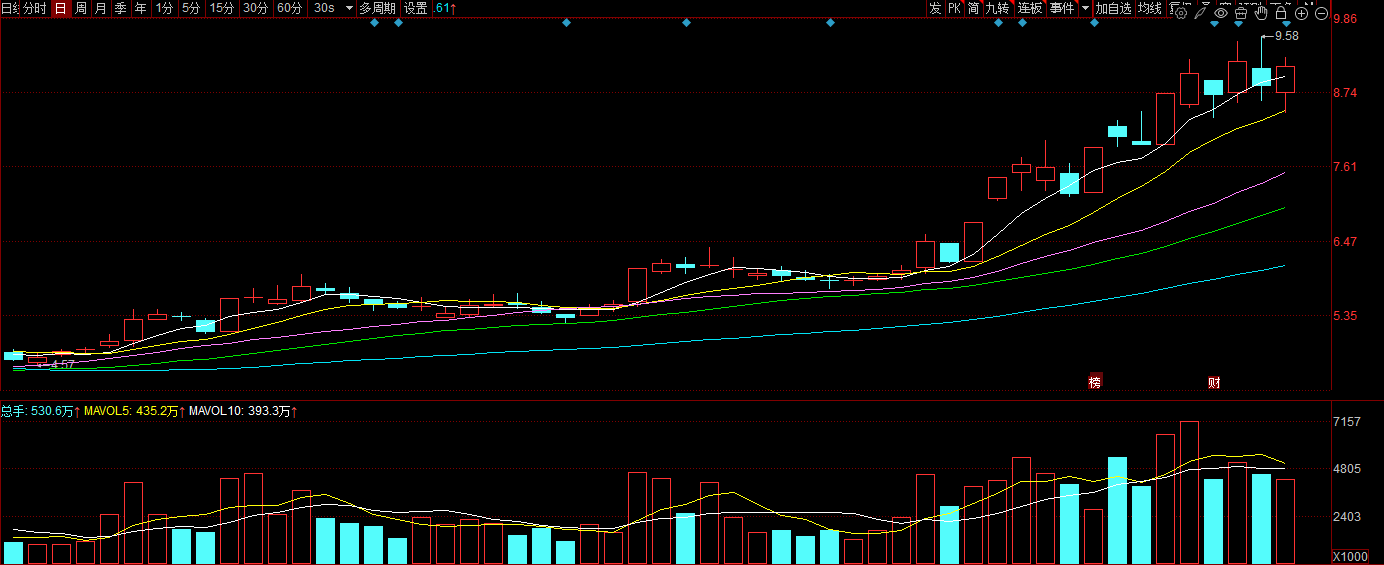Expand dropdown arrow next to 事件

pyautogui.click(x=1085, y=8)
